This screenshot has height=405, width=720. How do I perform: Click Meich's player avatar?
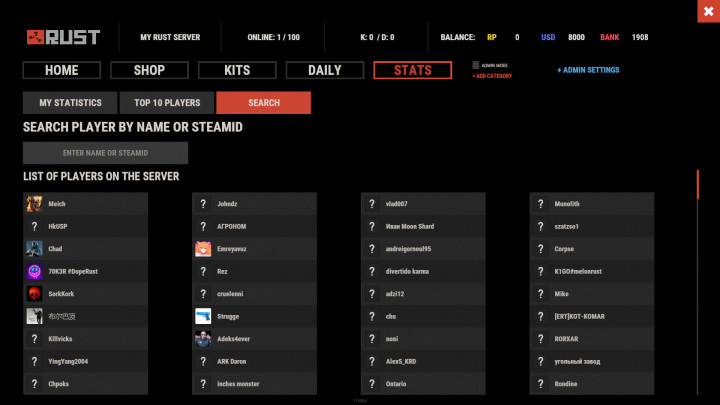(x=34, y=203)
